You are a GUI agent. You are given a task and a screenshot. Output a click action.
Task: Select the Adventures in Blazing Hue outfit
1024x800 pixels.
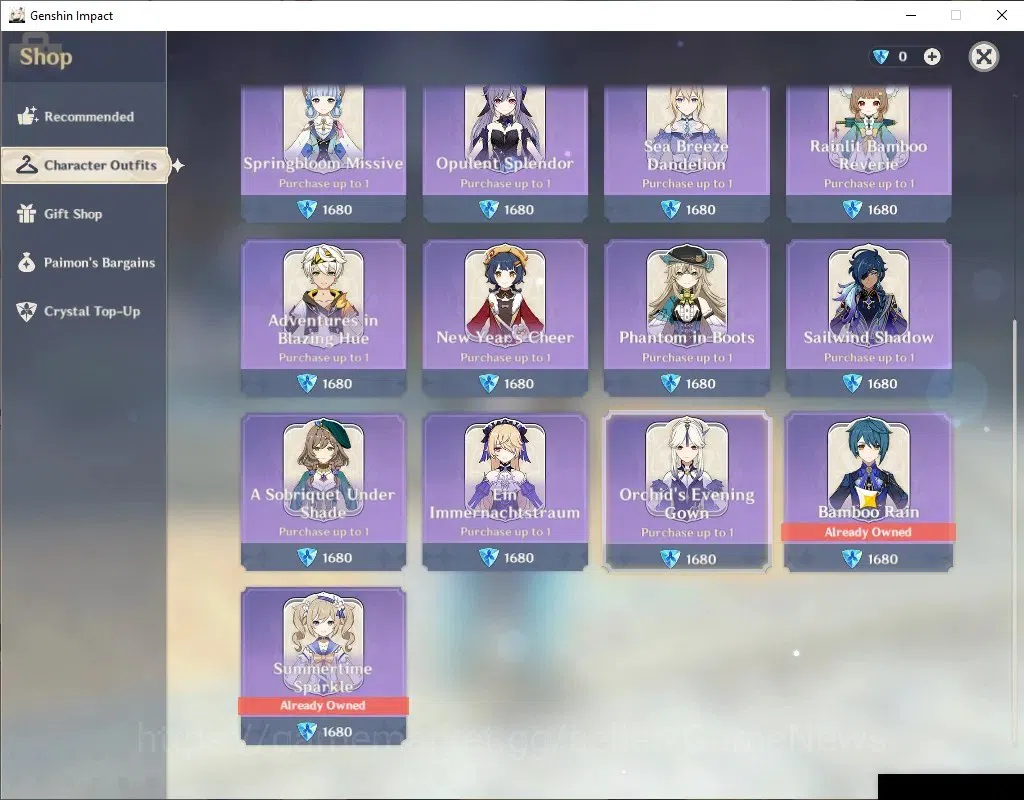[323, 318]
